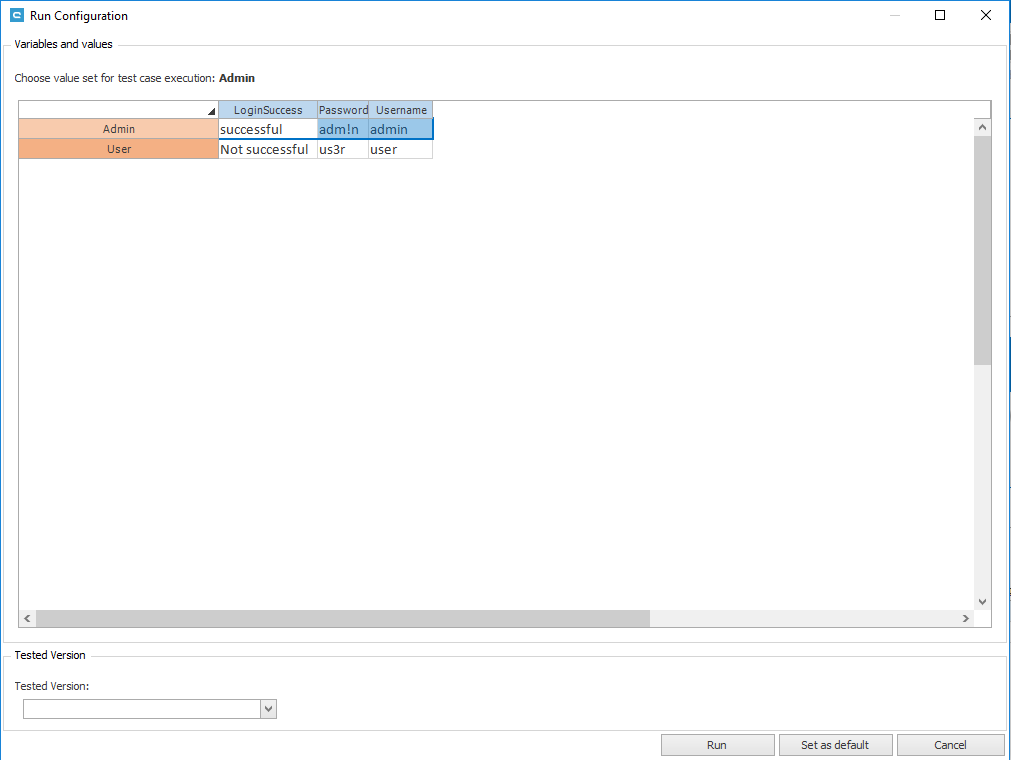Click the Password column header
This screenshot has width=1011, height=760.
click(x=343, y=110)
